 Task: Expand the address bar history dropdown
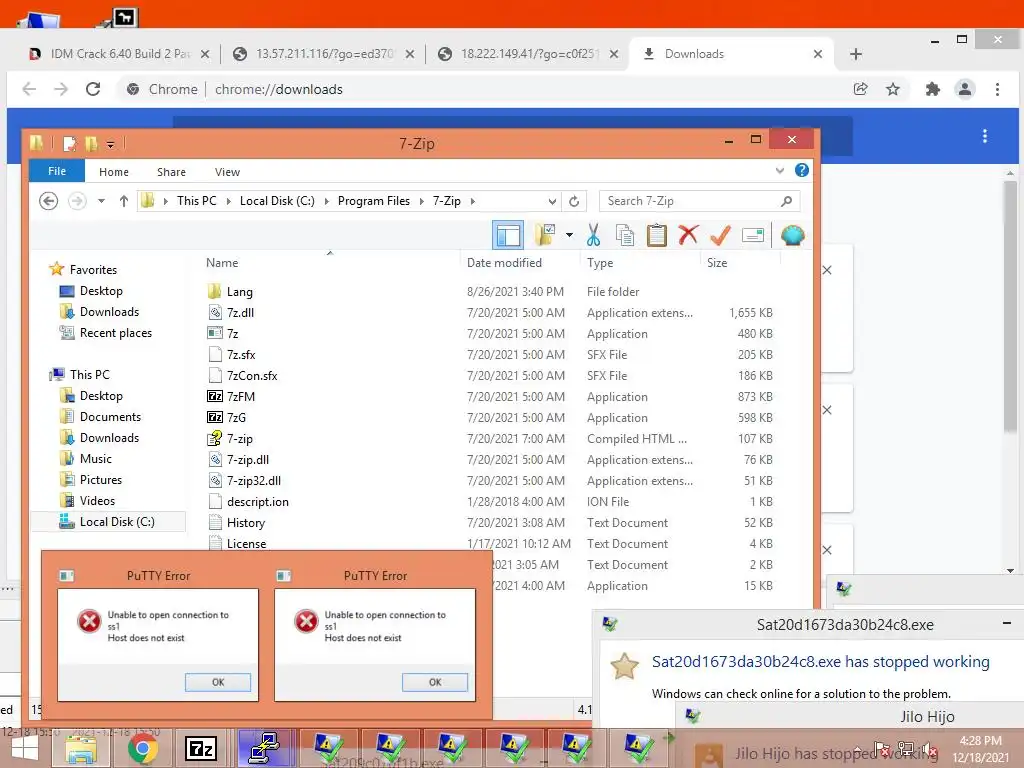coord(552,201)
